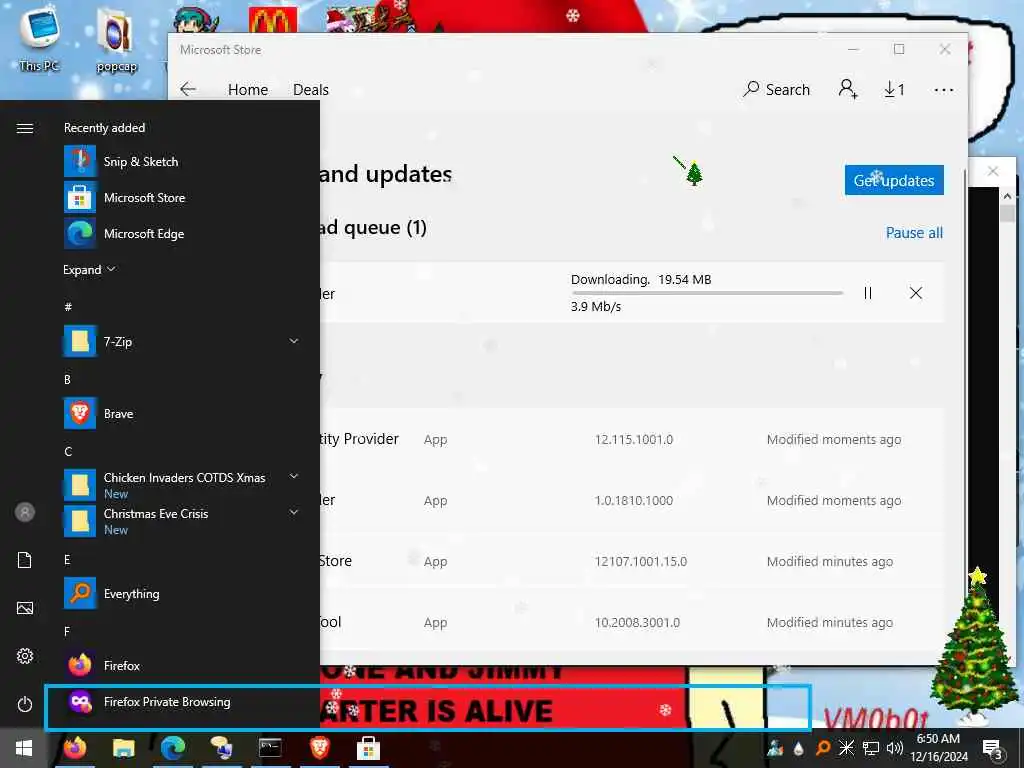
Task: Open Search in Microsoft Store
Action: click(776, 89)
